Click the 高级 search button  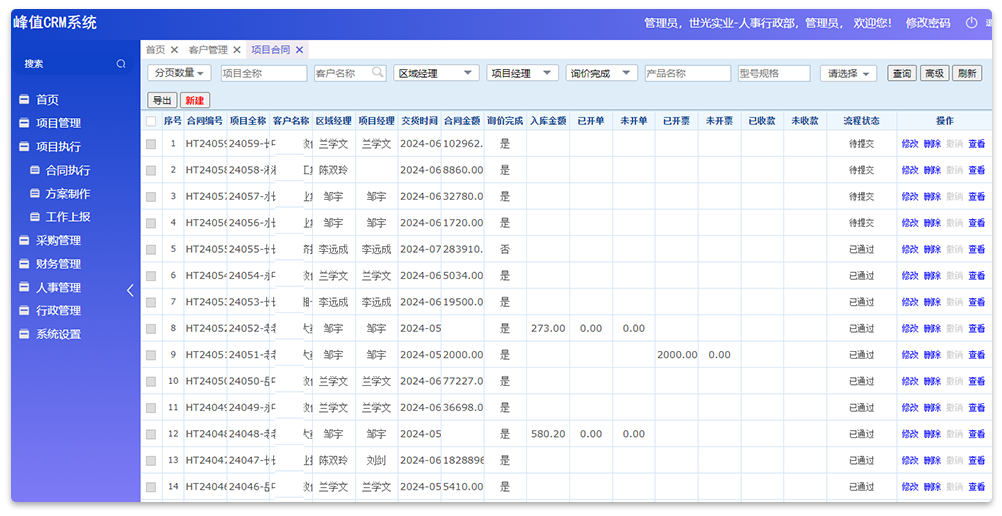tap(934, 74)
